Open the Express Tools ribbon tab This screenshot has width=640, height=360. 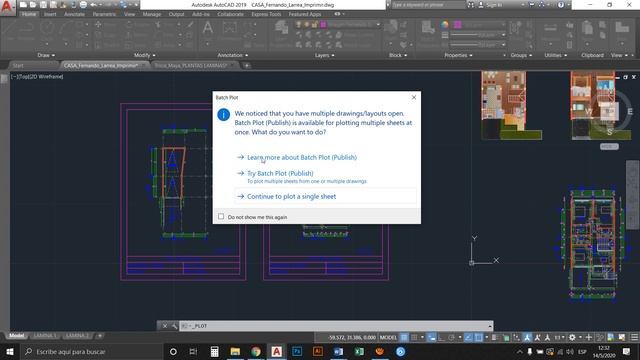click(x=266, y=14)
